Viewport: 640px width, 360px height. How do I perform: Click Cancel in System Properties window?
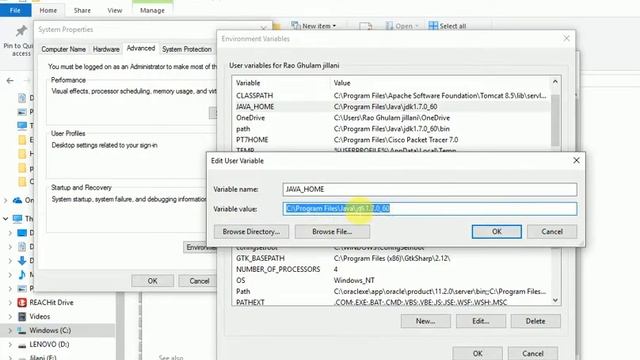[x=199, y=281]
